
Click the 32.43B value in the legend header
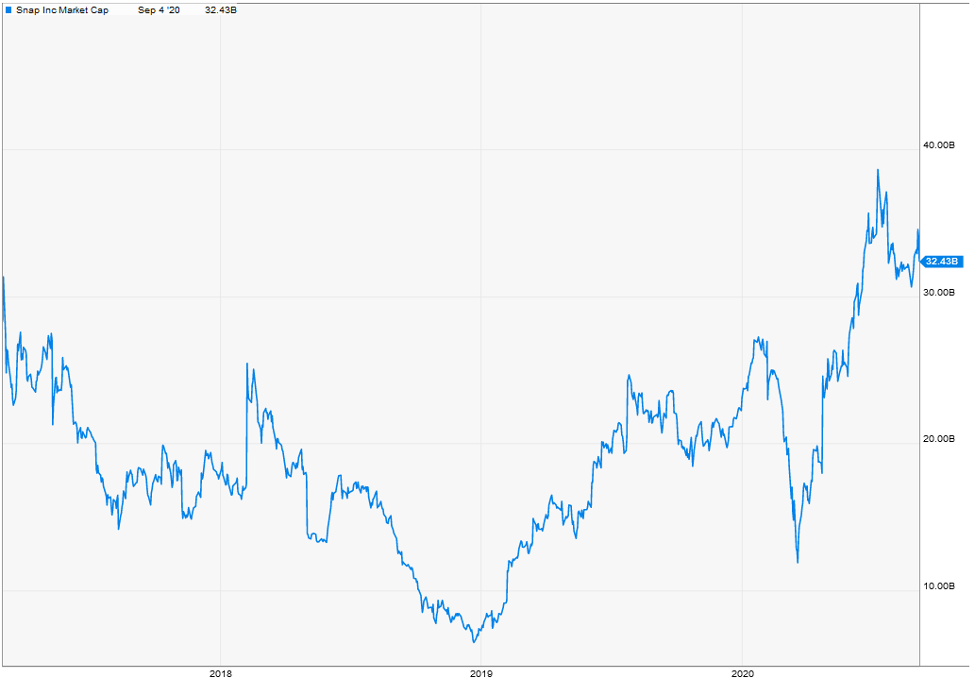(x=221, y=10)
